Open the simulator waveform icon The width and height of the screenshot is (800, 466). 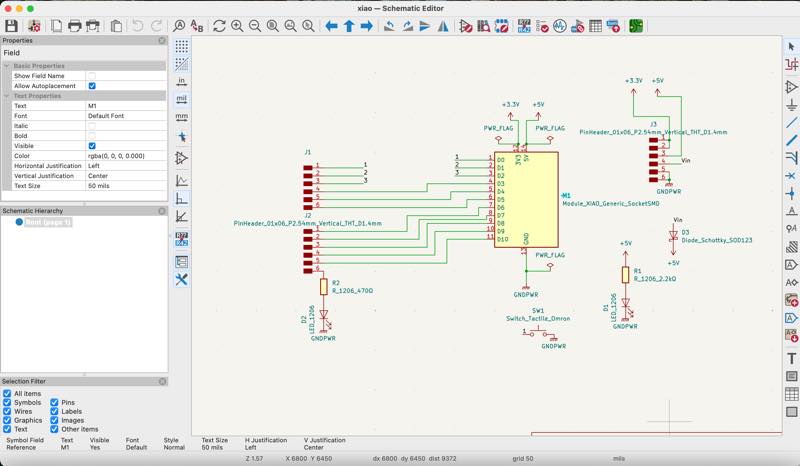[x=560, y=26]
